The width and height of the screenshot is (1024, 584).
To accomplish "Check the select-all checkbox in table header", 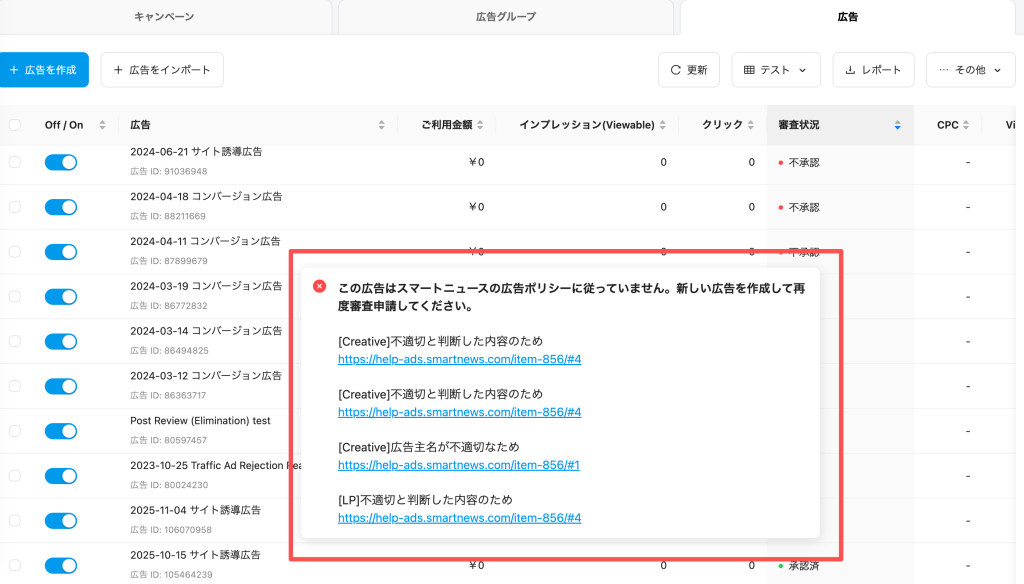I will coord(14,126).
